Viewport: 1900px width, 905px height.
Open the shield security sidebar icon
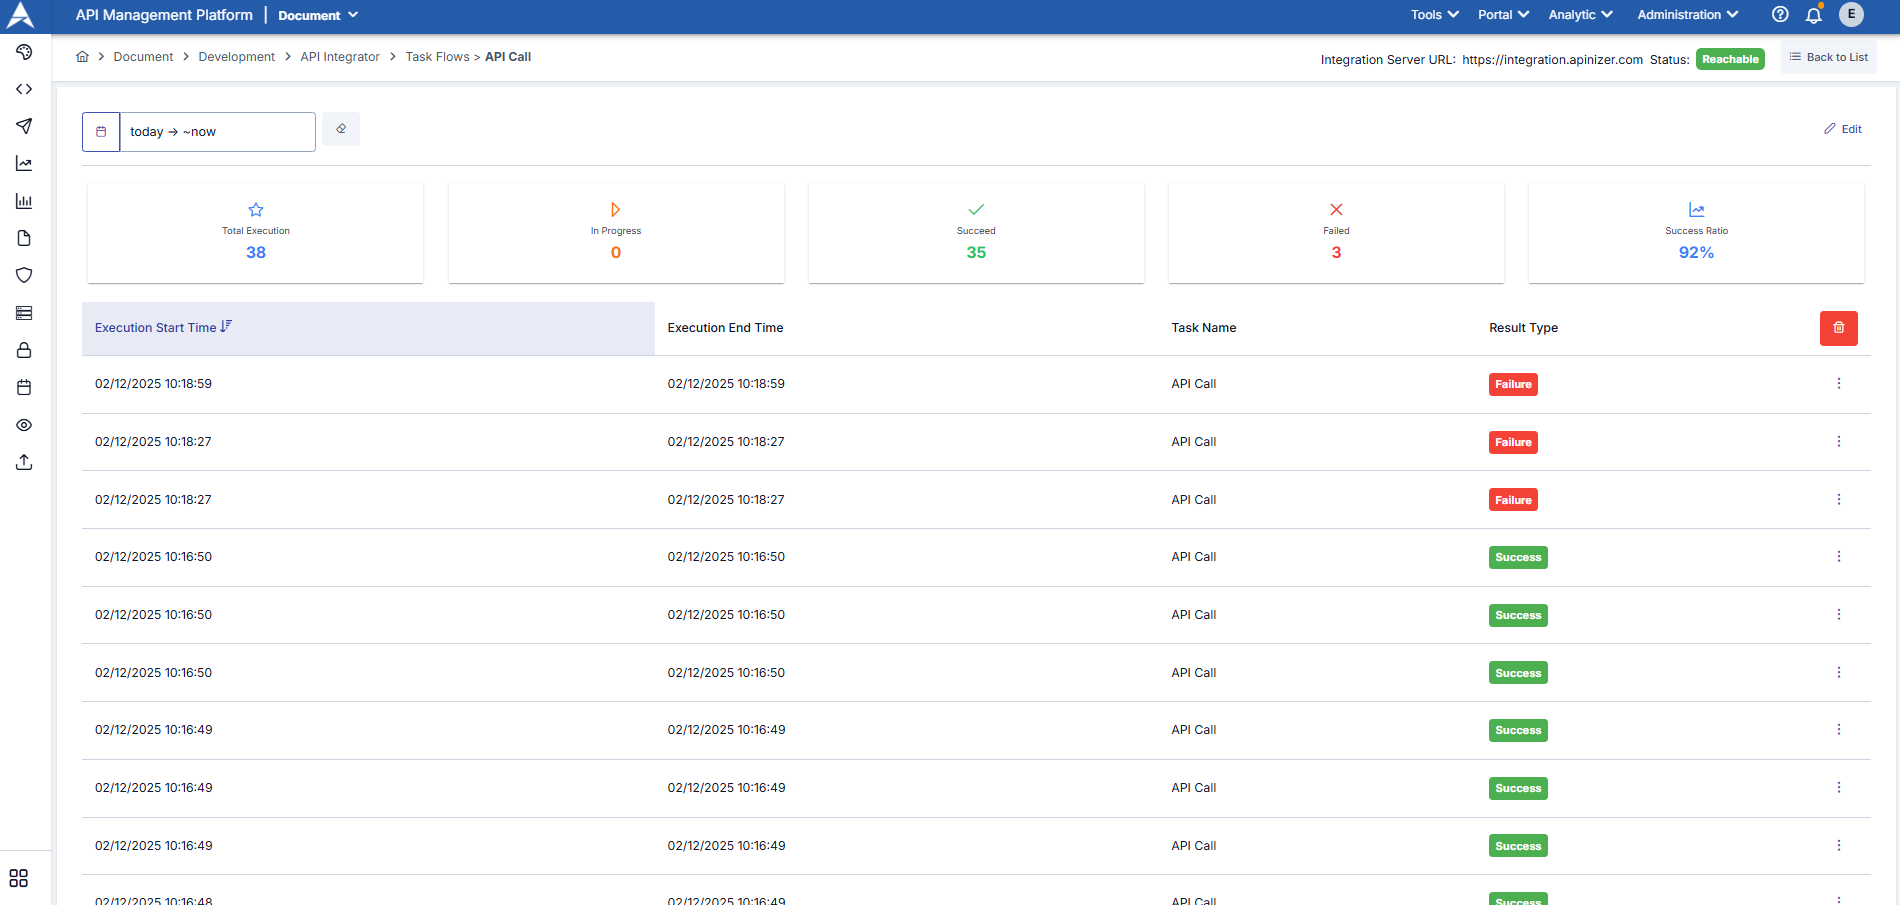(24, 275)
